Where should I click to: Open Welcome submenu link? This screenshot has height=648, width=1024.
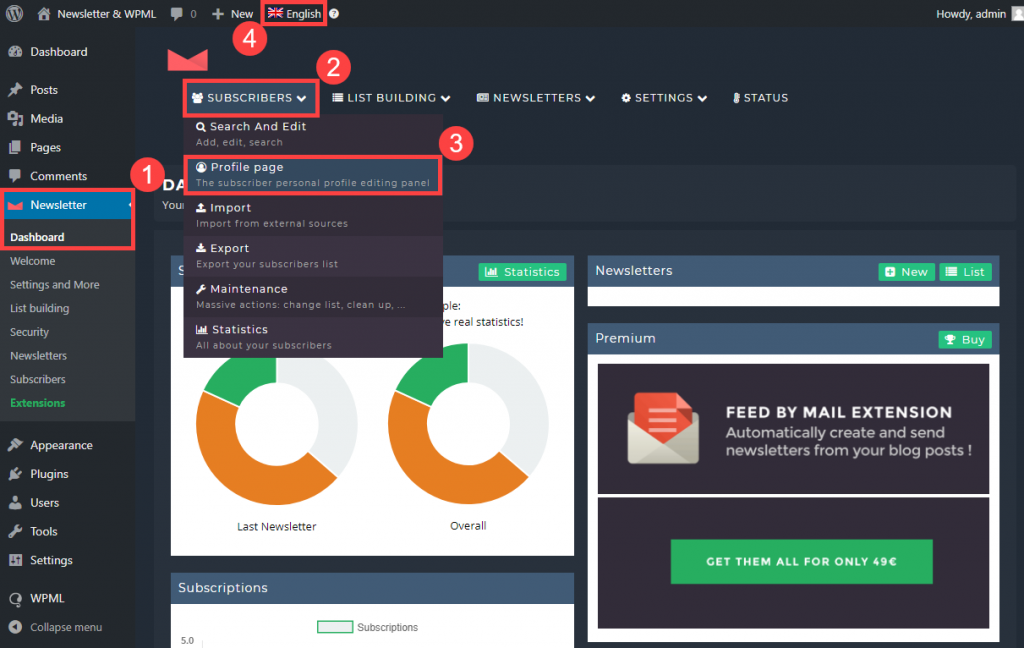coord(33,261)
